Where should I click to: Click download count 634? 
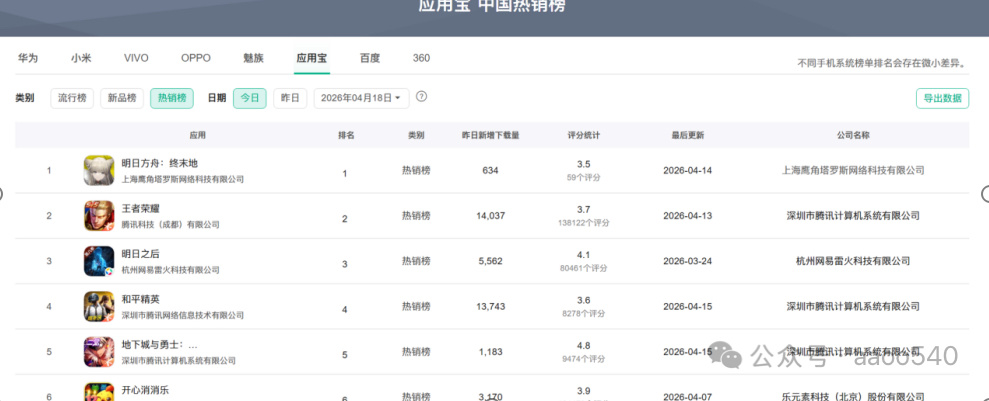pos(490,170)
